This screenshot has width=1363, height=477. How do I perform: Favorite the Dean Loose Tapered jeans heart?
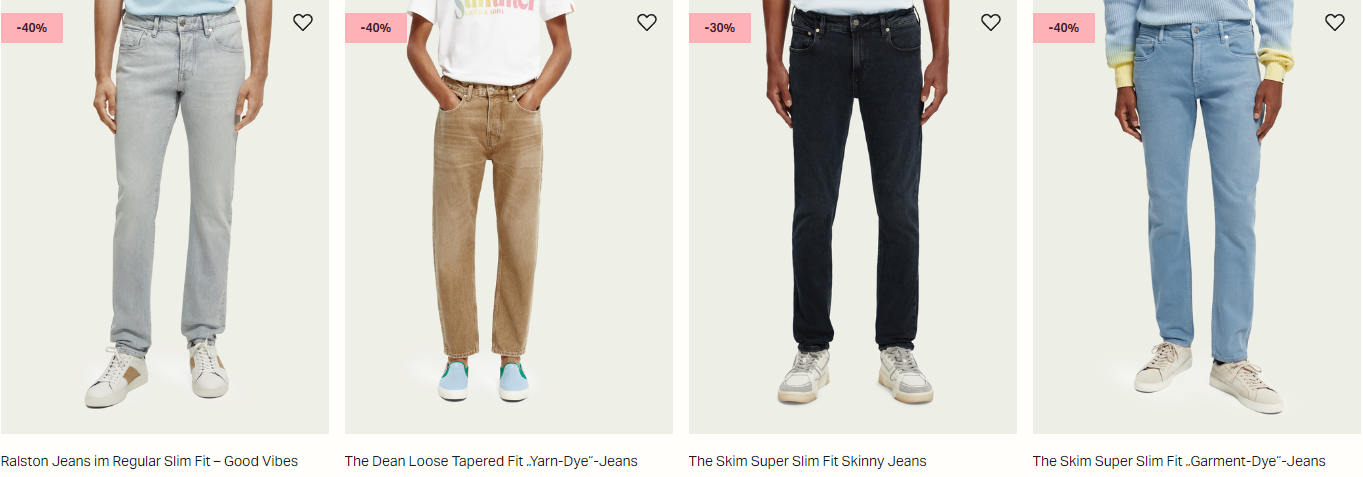[647, 22]
